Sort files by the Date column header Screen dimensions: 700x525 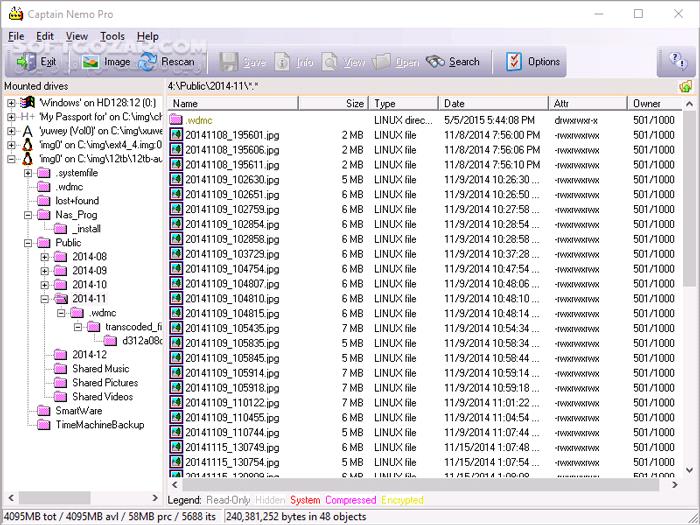pyautogui.click(x=454, y=103)
